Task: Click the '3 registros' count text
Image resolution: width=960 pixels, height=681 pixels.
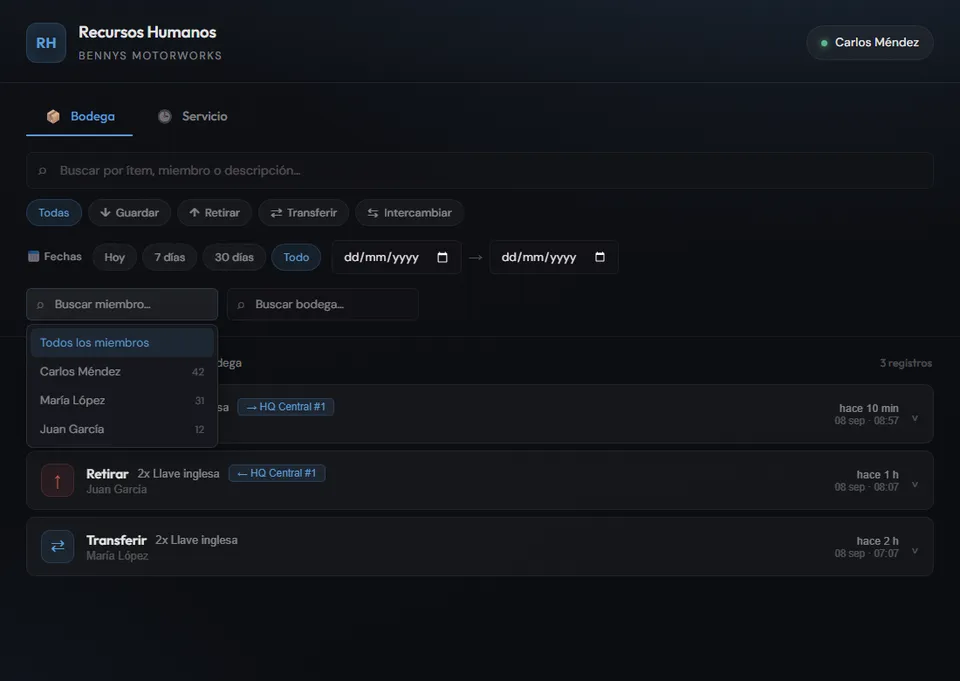Action: 906,363
